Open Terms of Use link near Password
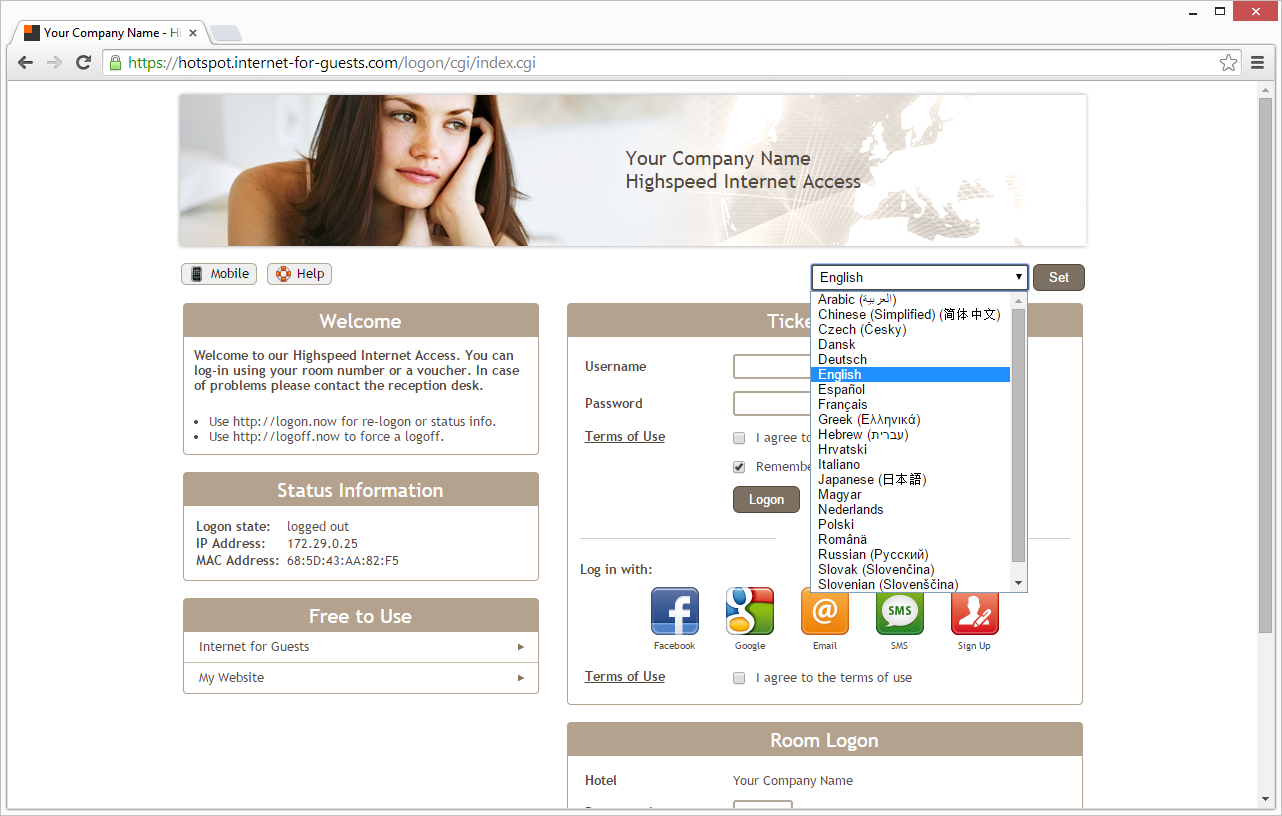Image resolution: width=1282 pixels, height=816 pixels. point(625,437)
